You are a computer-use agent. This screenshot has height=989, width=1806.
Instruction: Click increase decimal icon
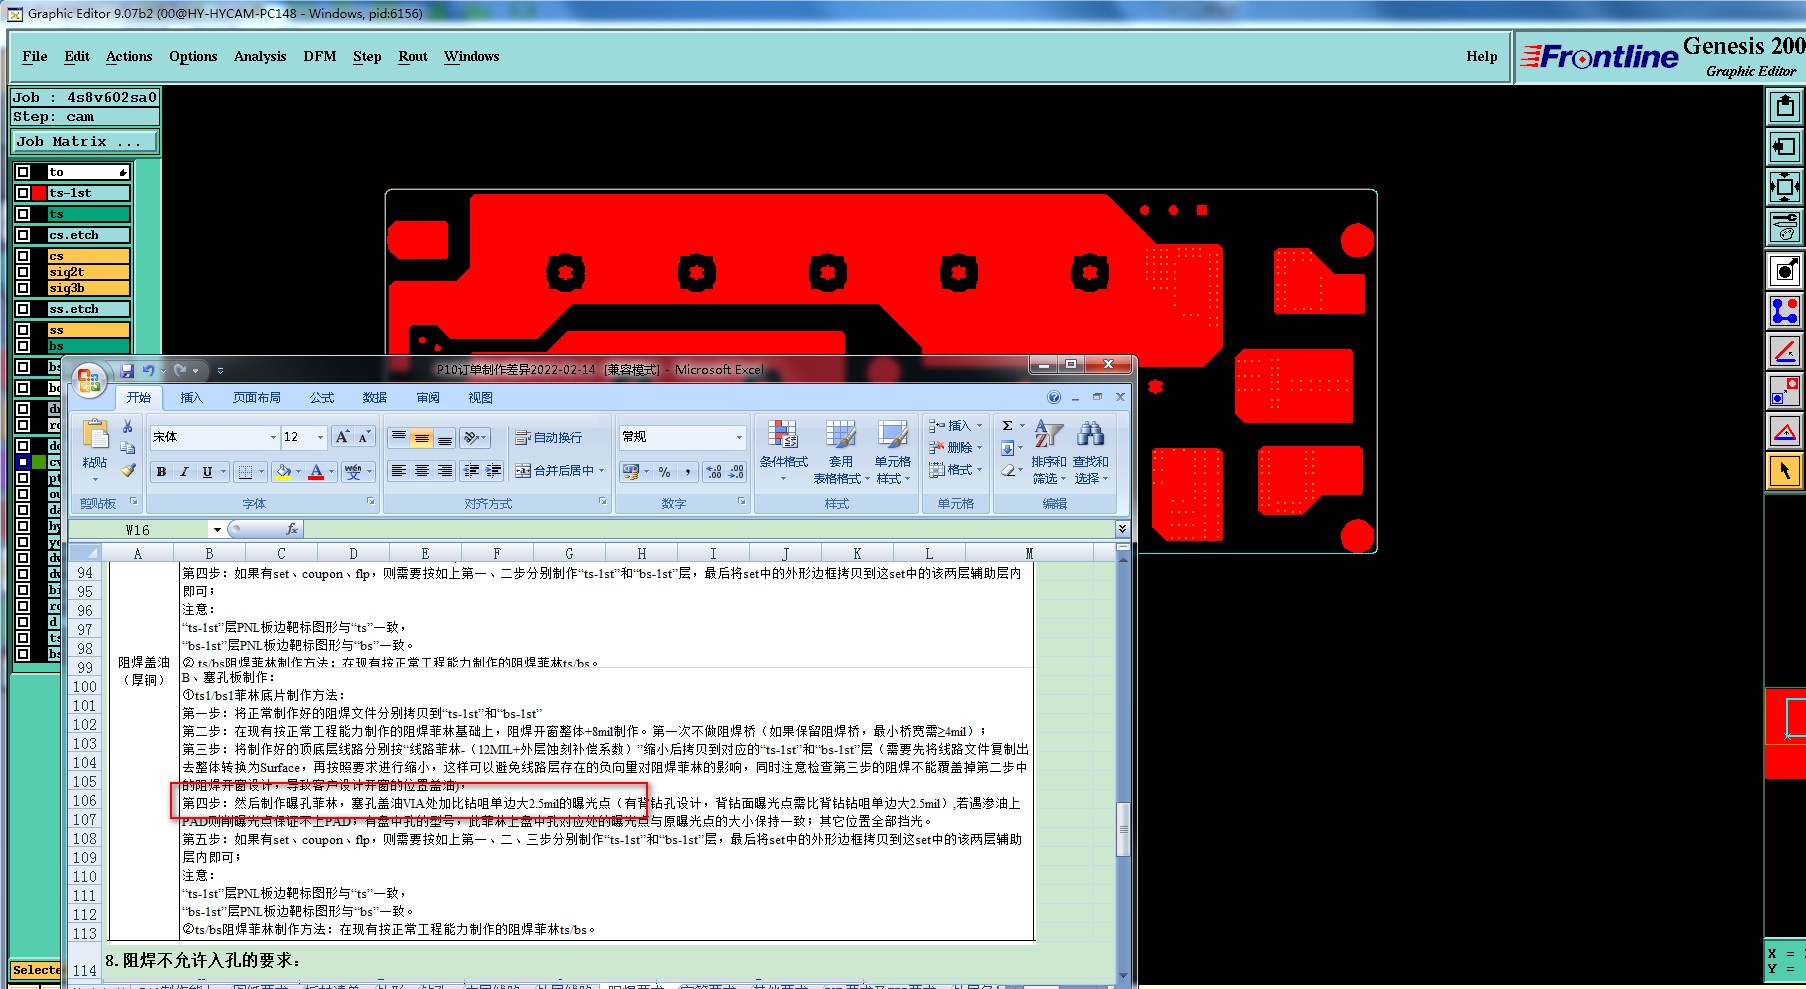(714, 472)
